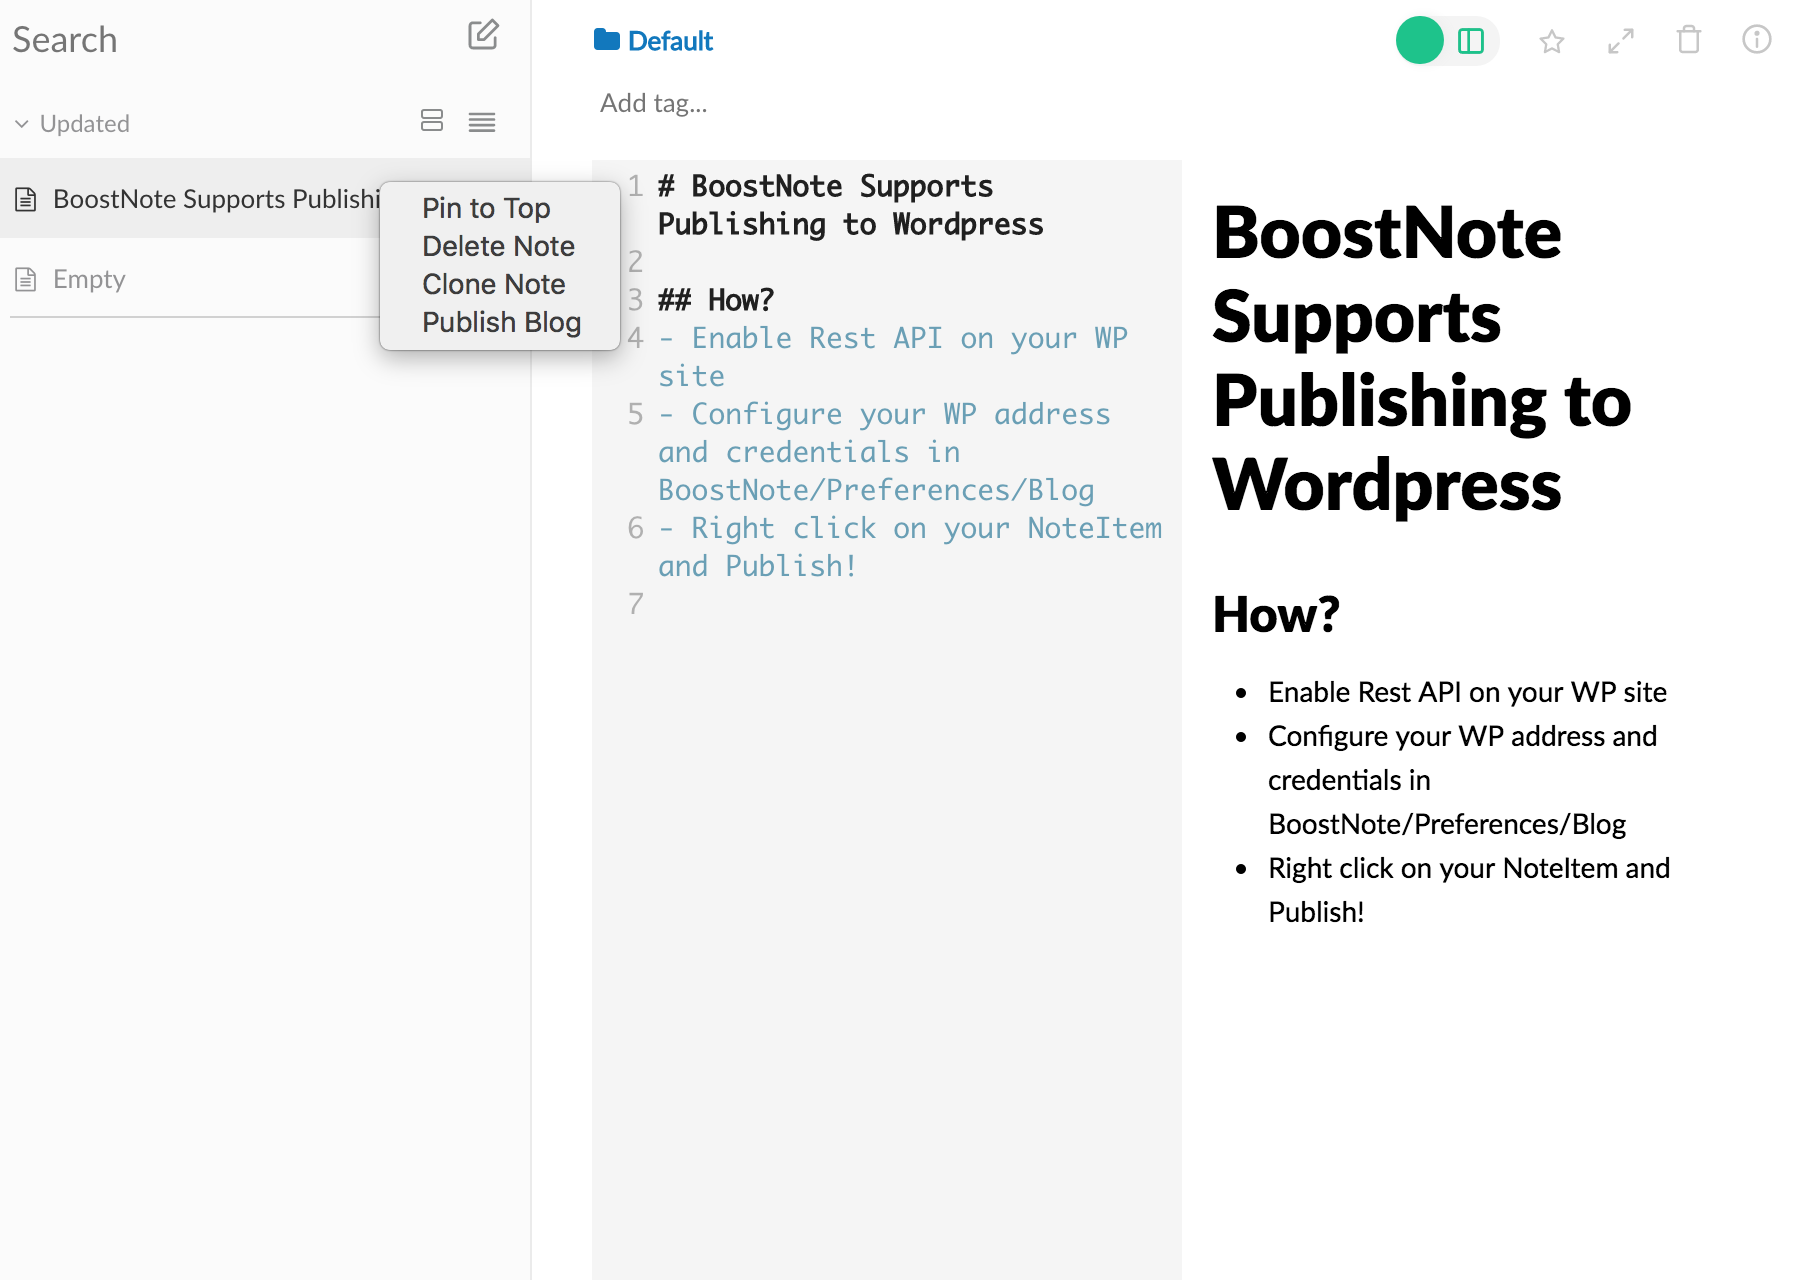1814x1280 pixels.
Task: Click the '## How?' line in editor
Action: pyautogui.click(x=716, y=300)
